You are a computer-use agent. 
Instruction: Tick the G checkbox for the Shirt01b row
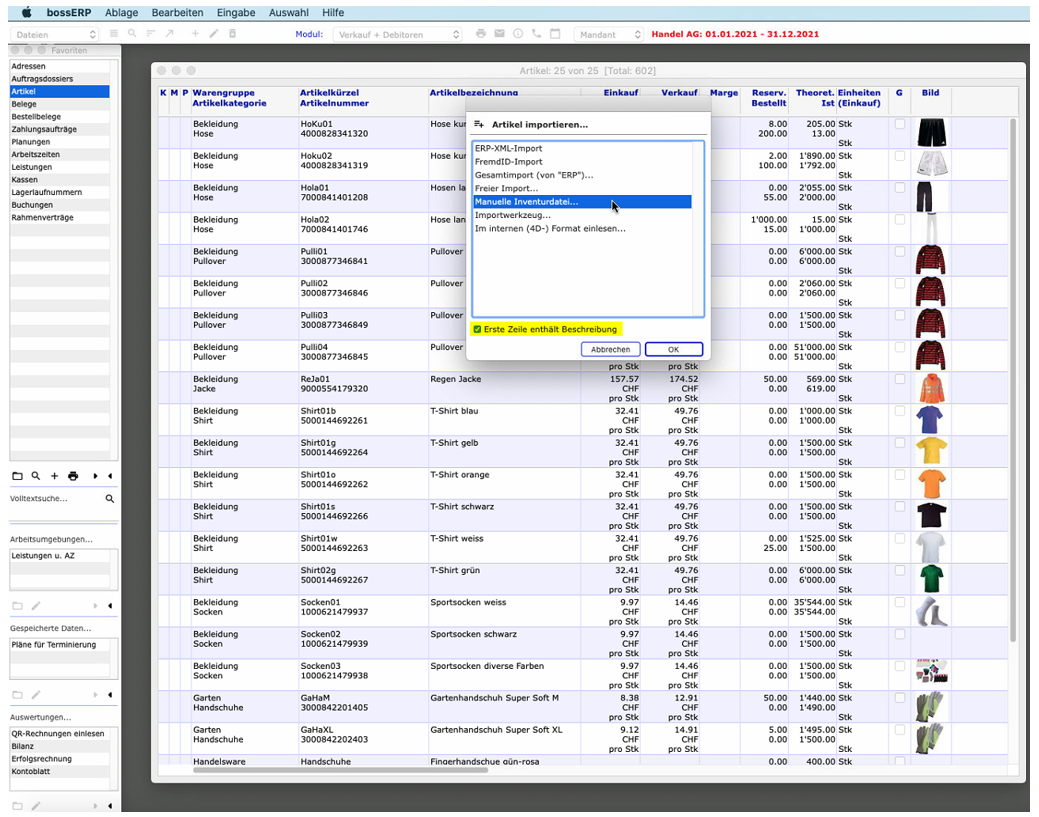(x=899, y=411)
